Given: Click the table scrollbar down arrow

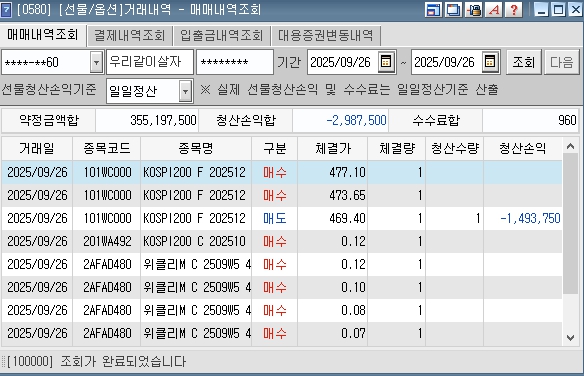Looking at the screenshot, I should 570,338.
